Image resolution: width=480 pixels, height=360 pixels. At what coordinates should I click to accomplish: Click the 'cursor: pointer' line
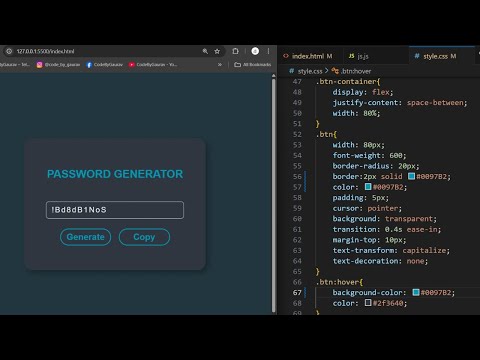click(x=367, y=208)
